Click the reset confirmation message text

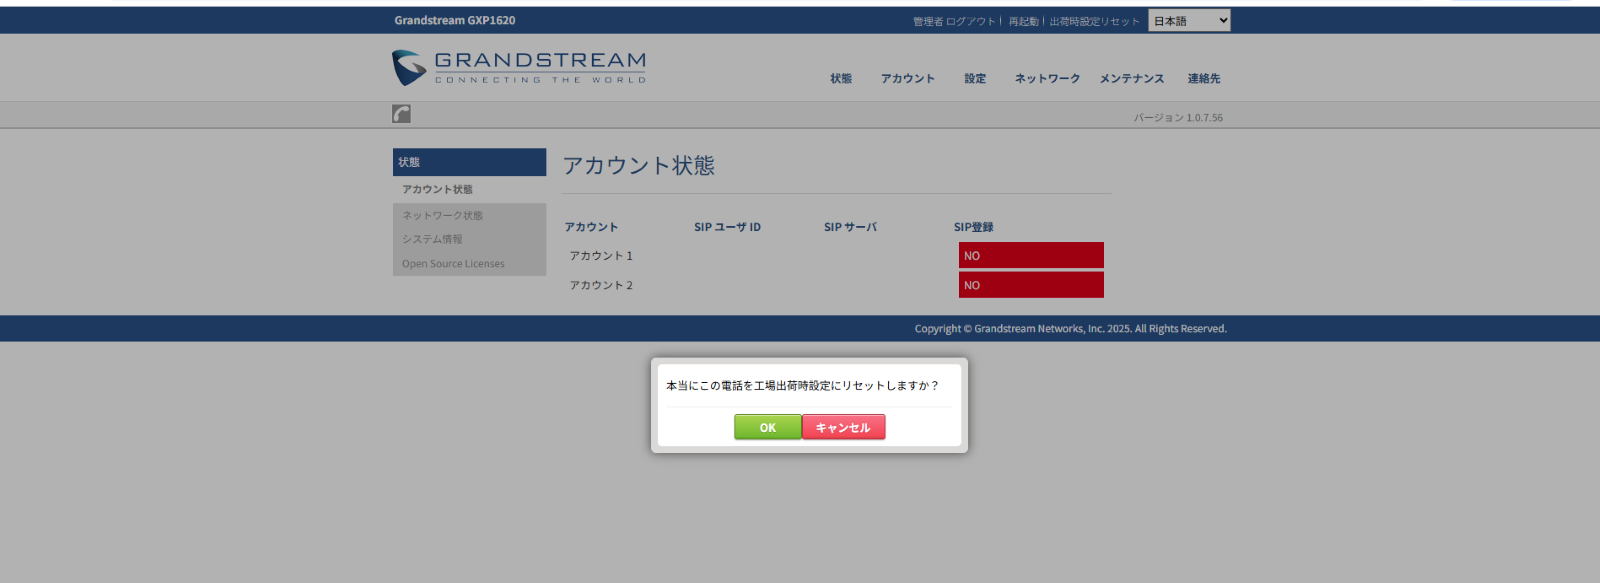click(803, 385)
